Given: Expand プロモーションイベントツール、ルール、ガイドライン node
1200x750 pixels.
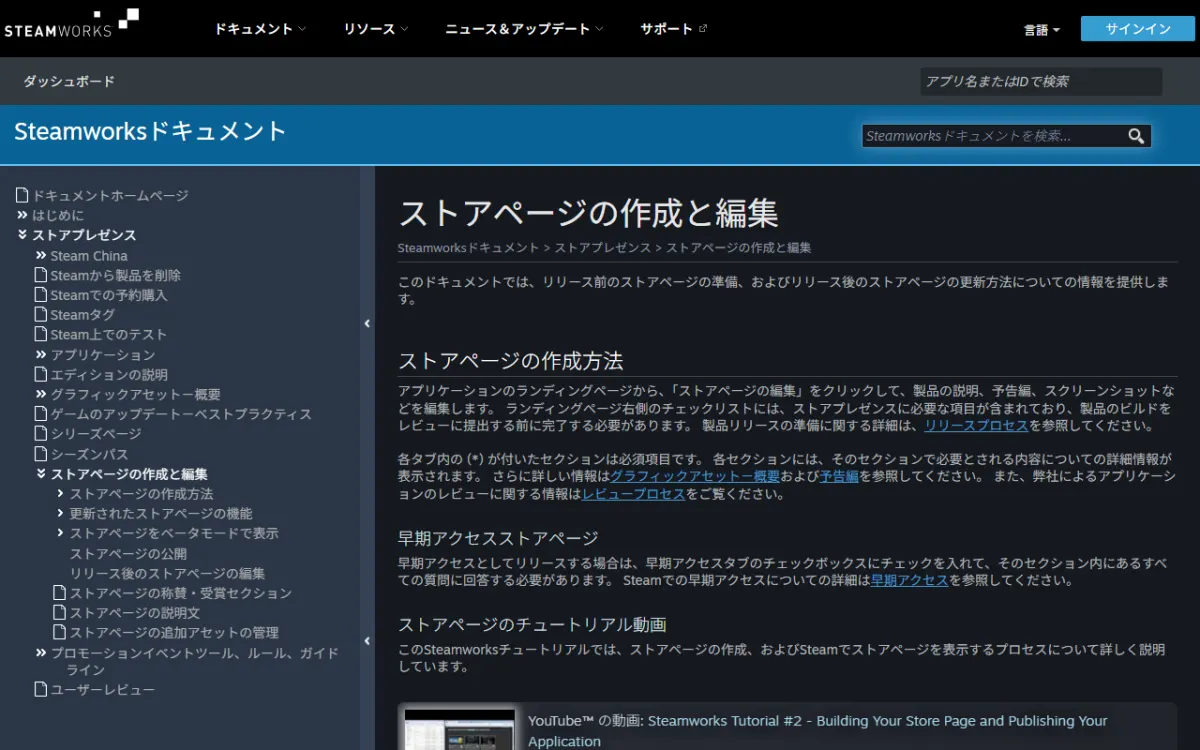Looking at the screenshot, I should 41,653.
